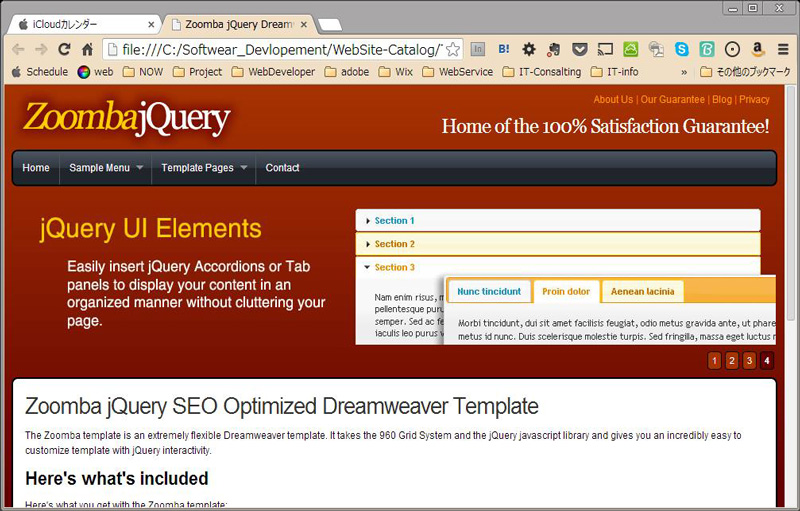Screen dimensions: 800x511
Task: Expand accordion Section 1
Action: (558, 220)
